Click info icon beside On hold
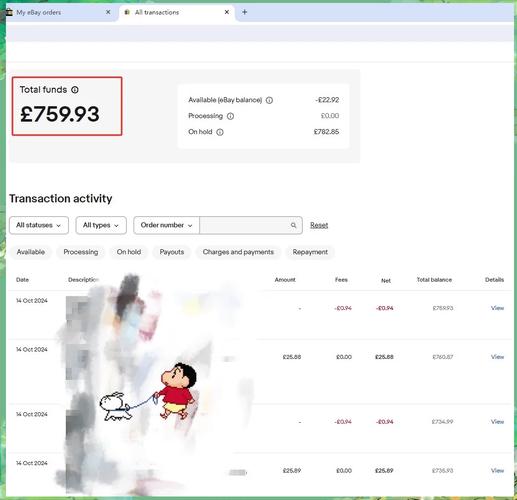 point(220,132)
